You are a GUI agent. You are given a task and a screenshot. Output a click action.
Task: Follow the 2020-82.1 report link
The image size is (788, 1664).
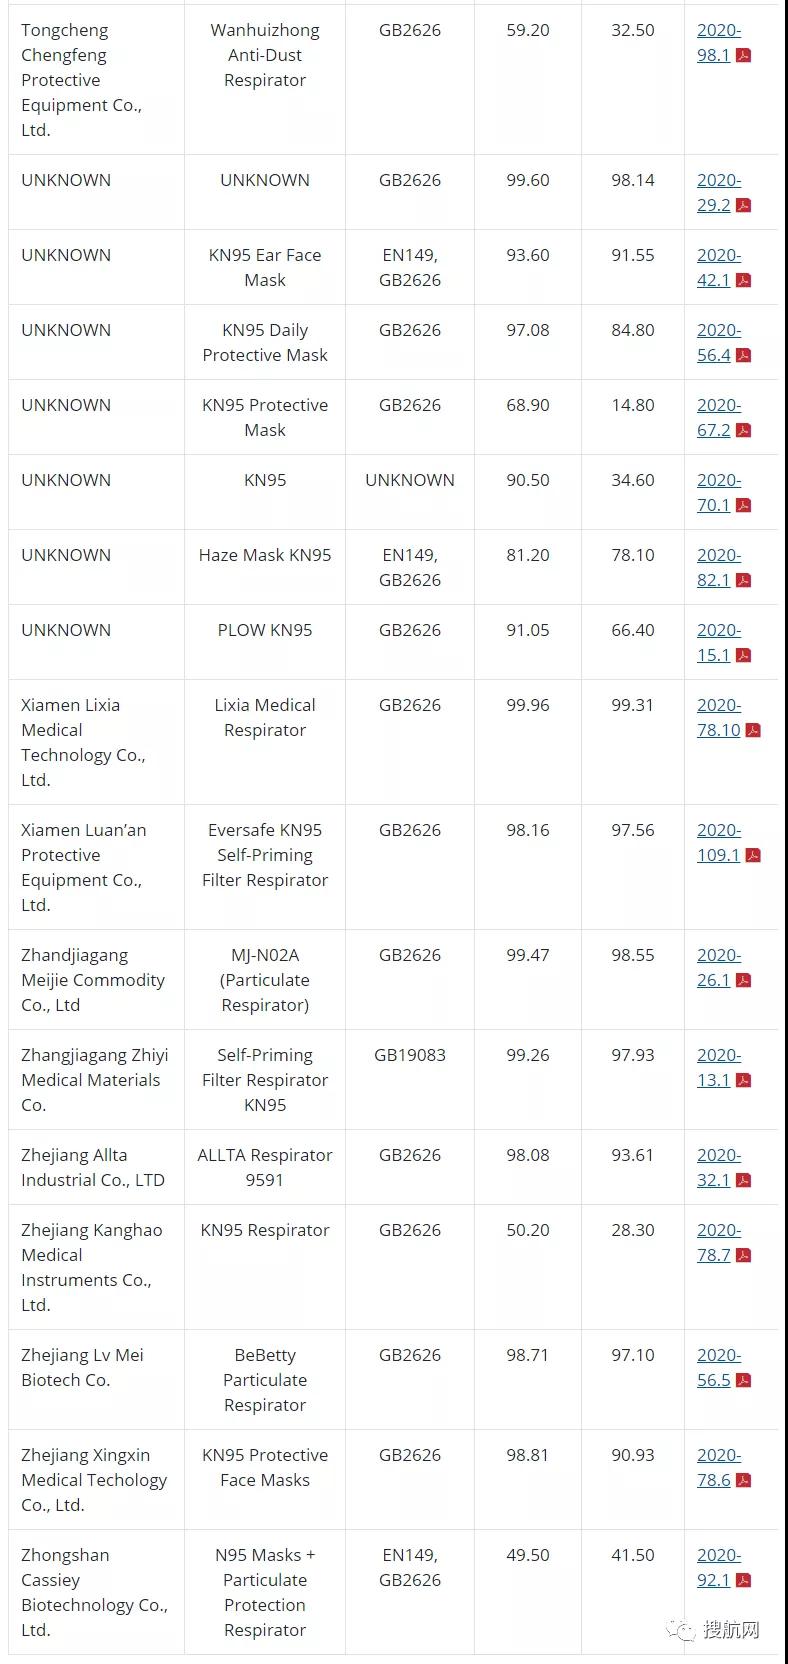718,568
